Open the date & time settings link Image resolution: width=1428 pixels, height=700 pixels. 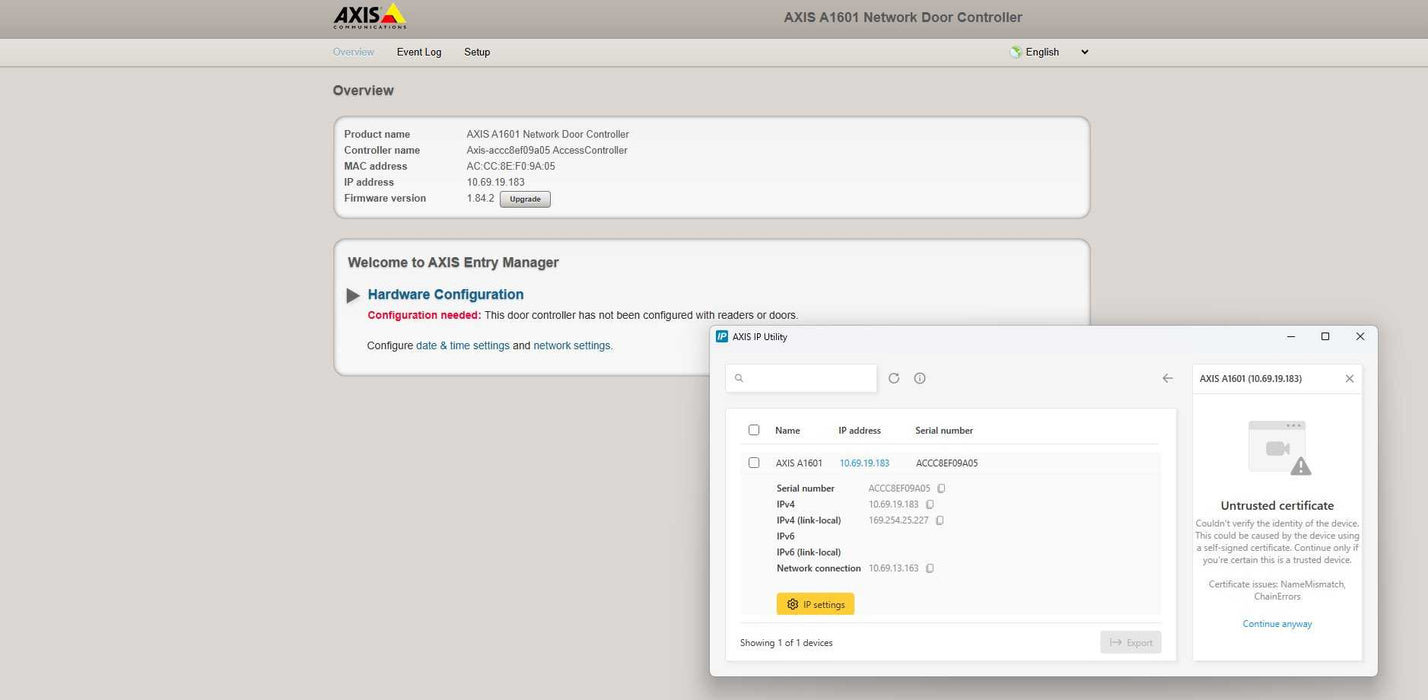462,346
